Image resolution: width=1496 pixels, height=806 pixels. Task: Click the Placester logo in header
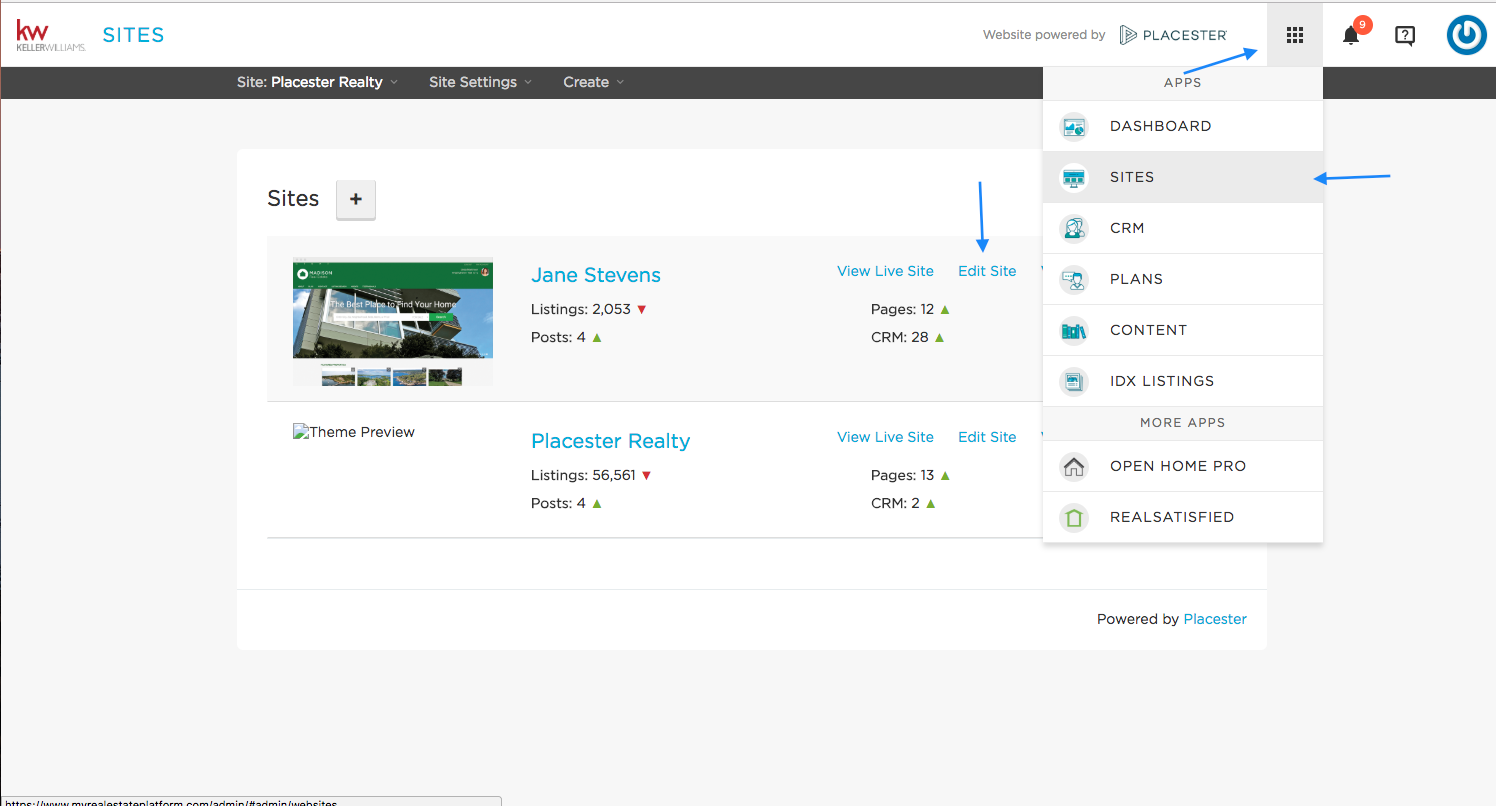1173,35
